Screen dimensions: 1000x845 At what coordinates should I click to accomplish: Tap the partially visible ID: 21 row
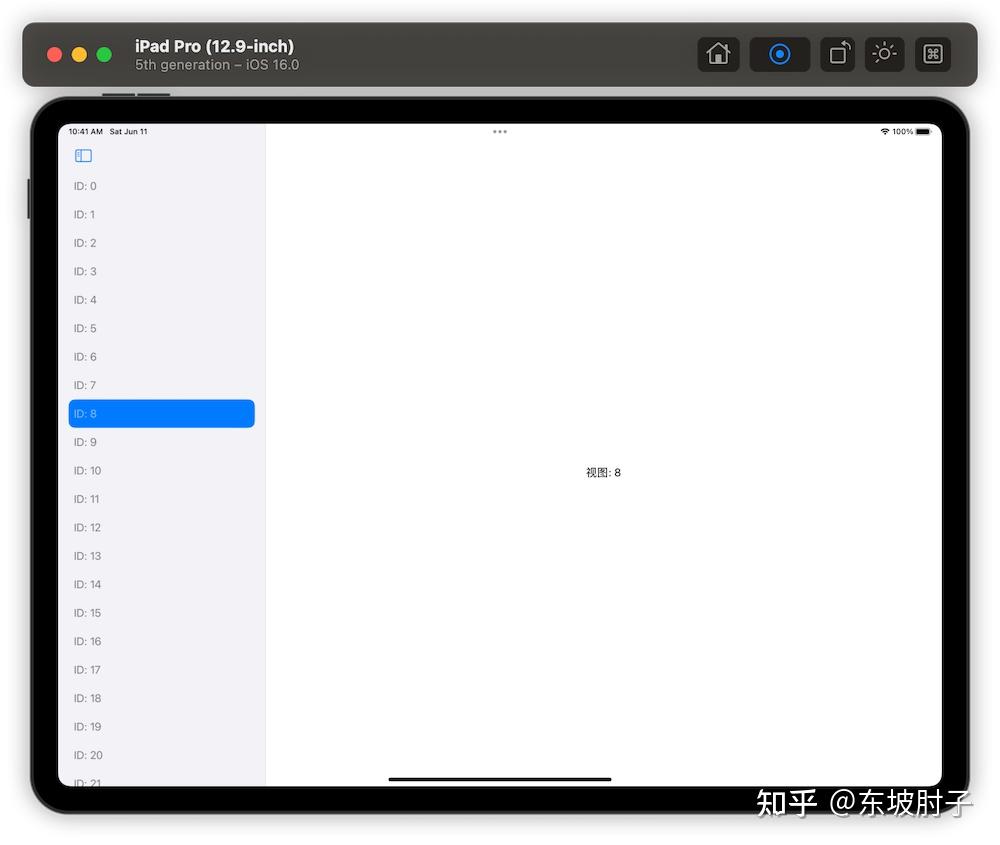160,781
